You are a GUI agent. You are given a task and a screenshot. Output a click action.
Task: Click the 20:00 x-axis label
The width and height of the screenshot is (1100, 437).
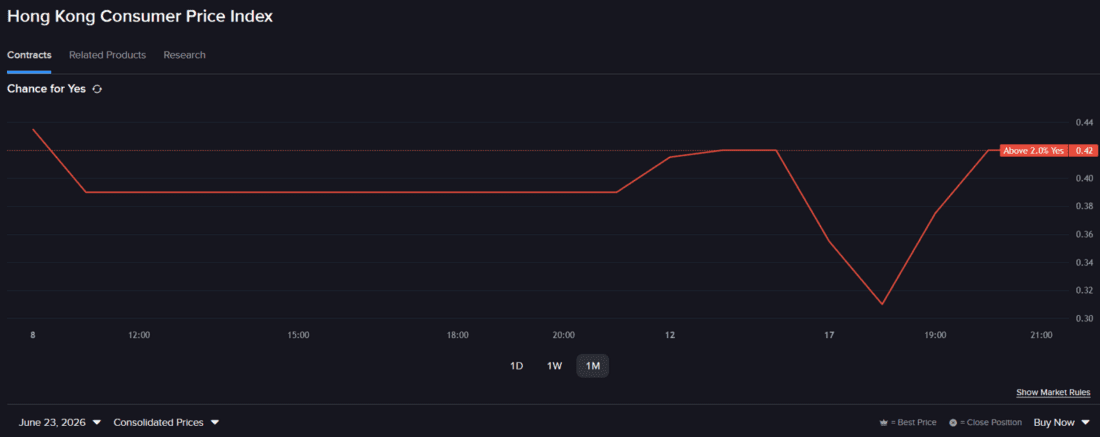[x=563, y=335]
